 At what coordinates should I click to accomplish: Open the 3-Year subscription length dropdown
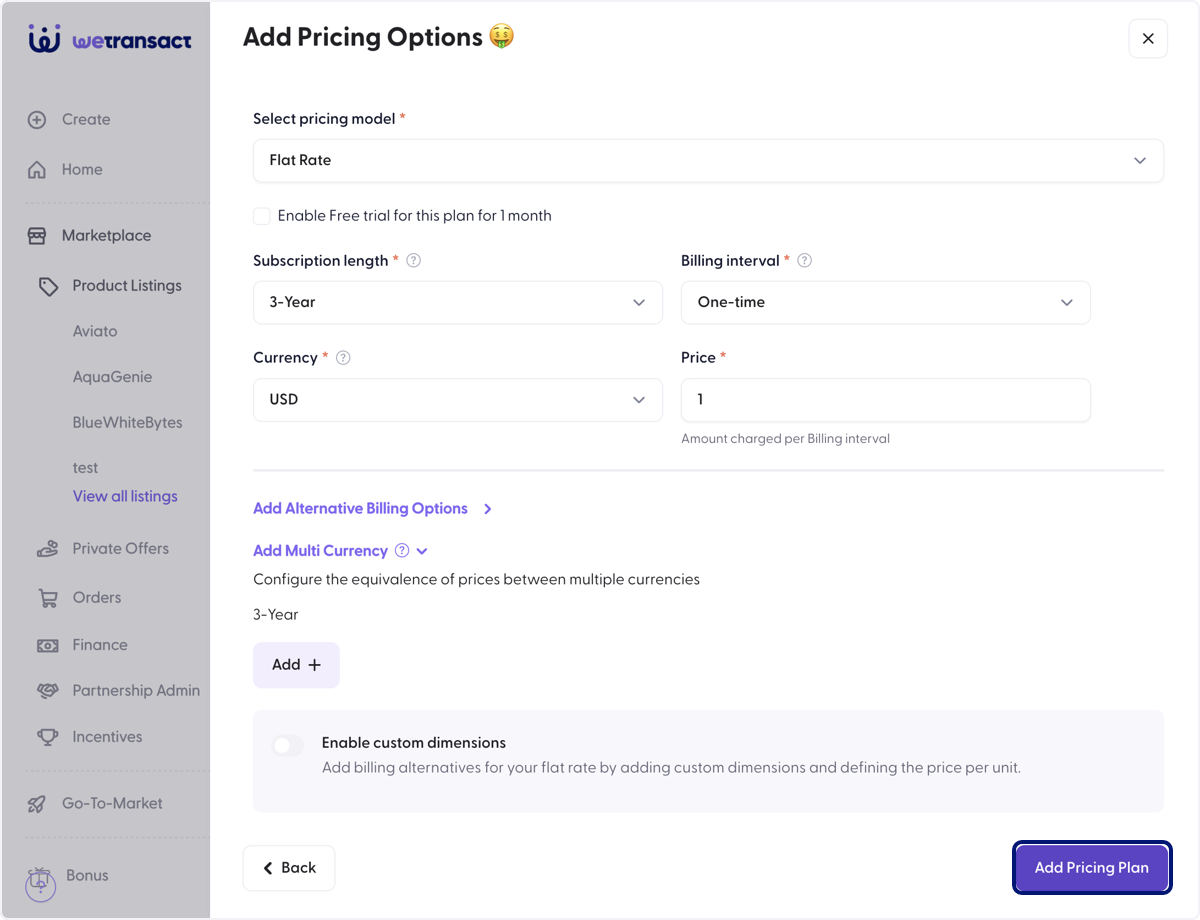[458, 303]
